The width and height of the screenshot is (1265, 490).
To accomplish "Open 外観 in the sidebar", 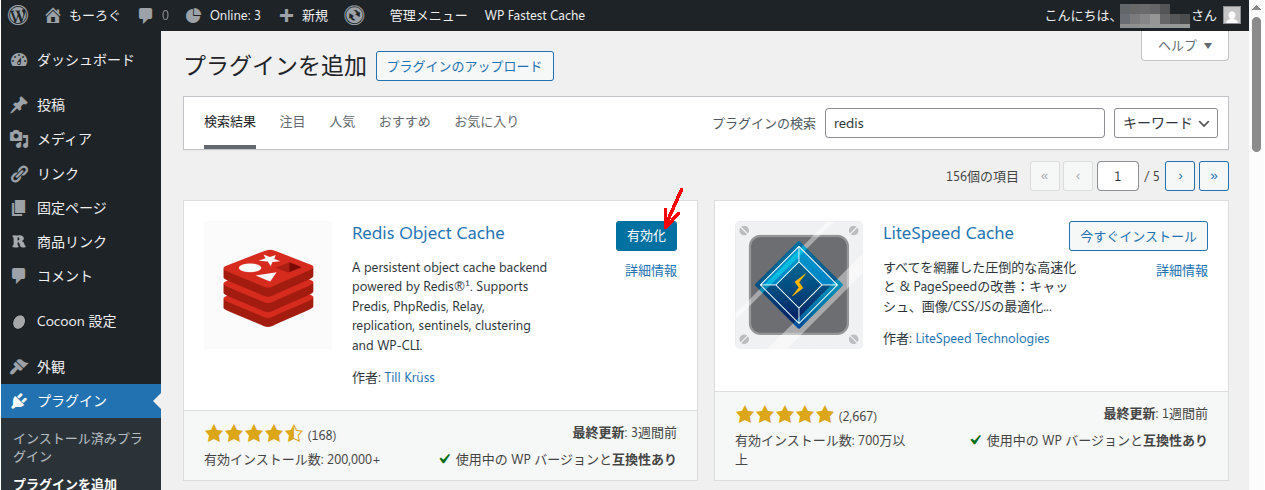I will [80, 366].
